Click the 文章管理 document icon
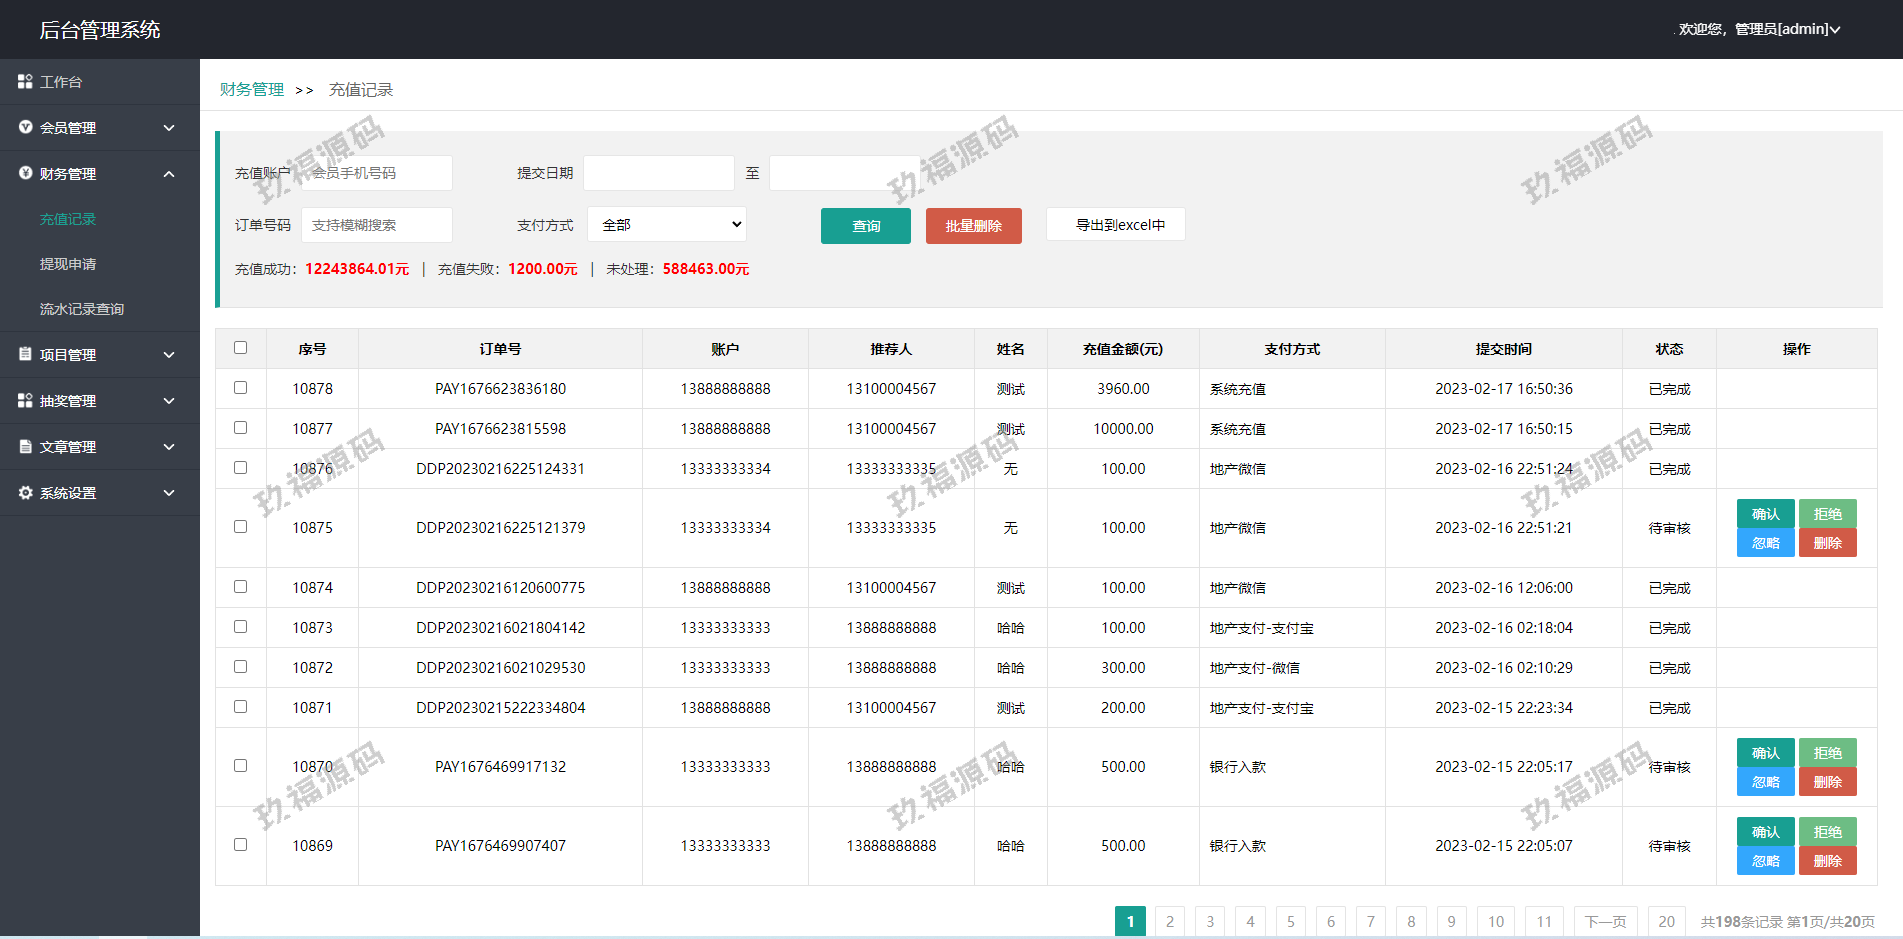Viewport: 1903px width, 939px height. pyautogui.click(x=25, y=446)
